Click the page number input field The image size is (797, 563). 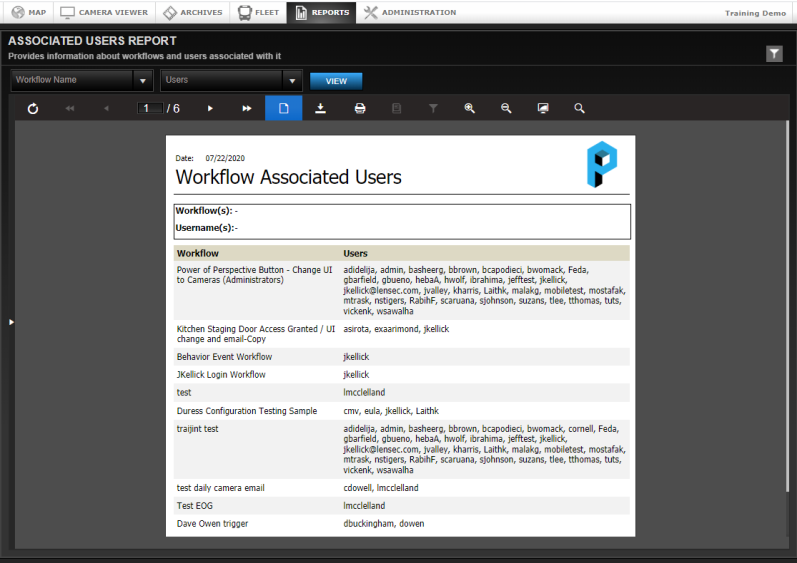coord(150,108)
